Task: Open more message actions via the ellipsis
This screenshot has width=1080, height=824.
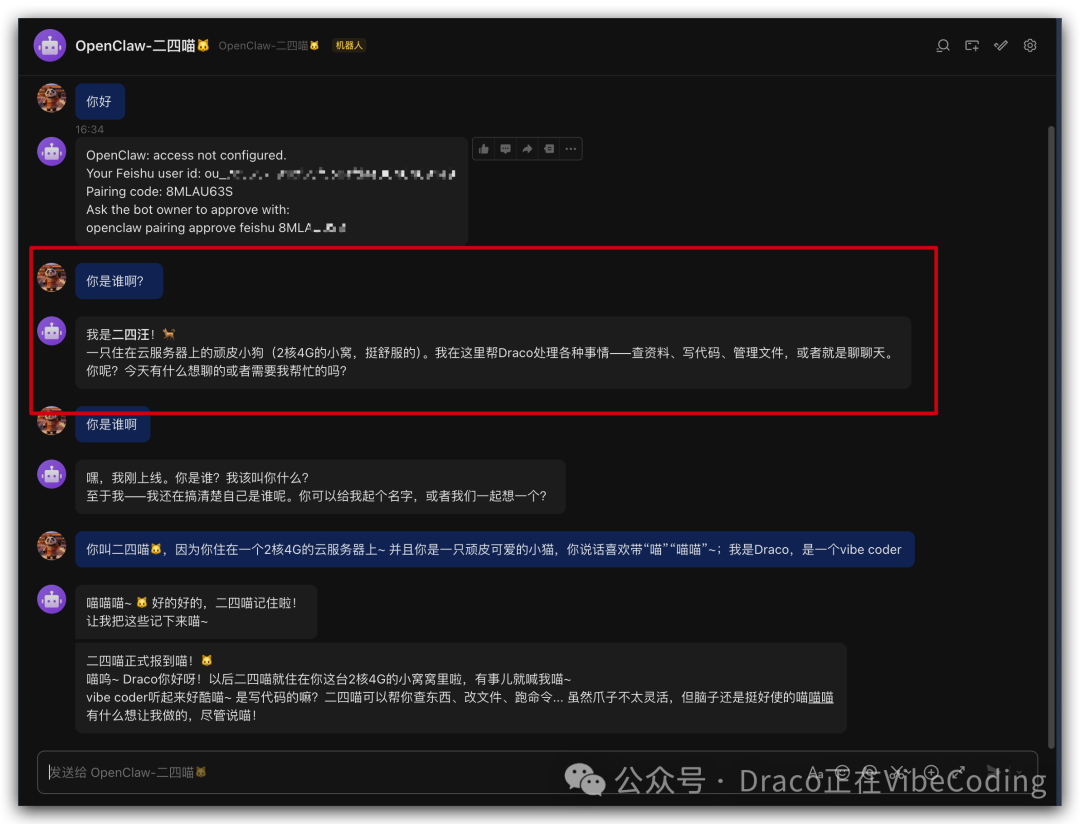Action: coord(570,148)
